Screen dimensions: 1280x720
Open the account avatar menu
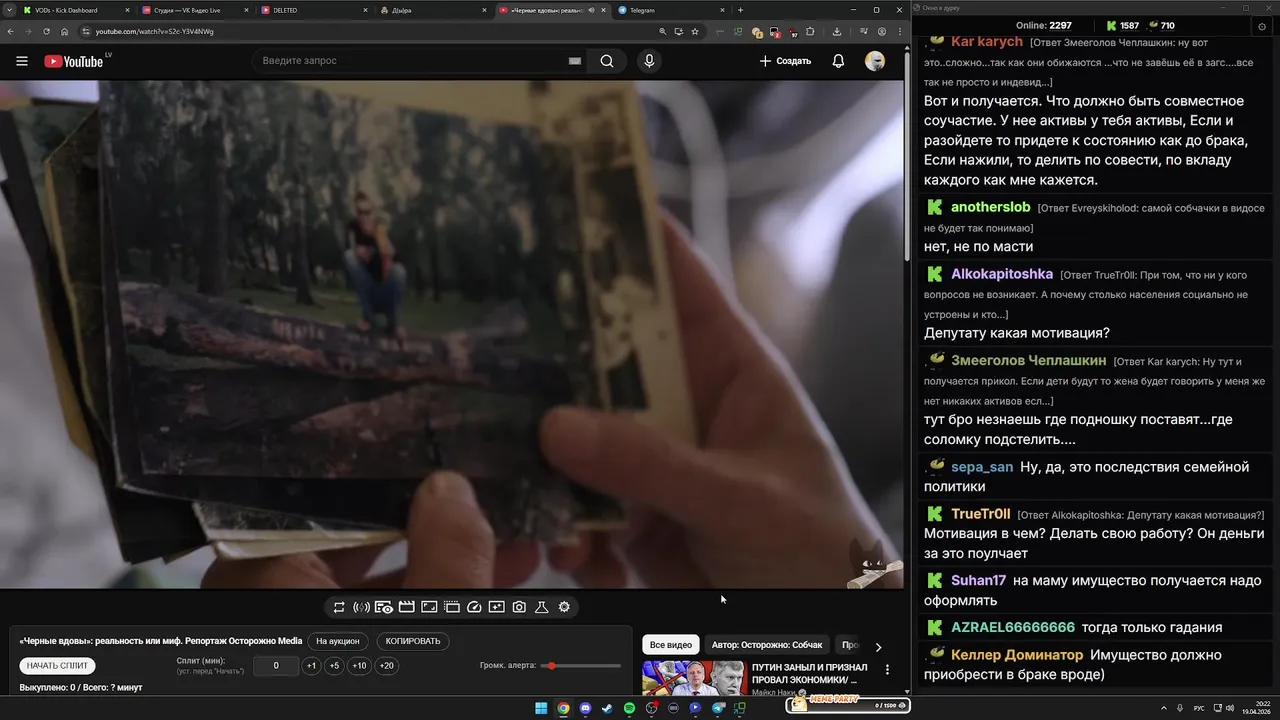point(875,61)
